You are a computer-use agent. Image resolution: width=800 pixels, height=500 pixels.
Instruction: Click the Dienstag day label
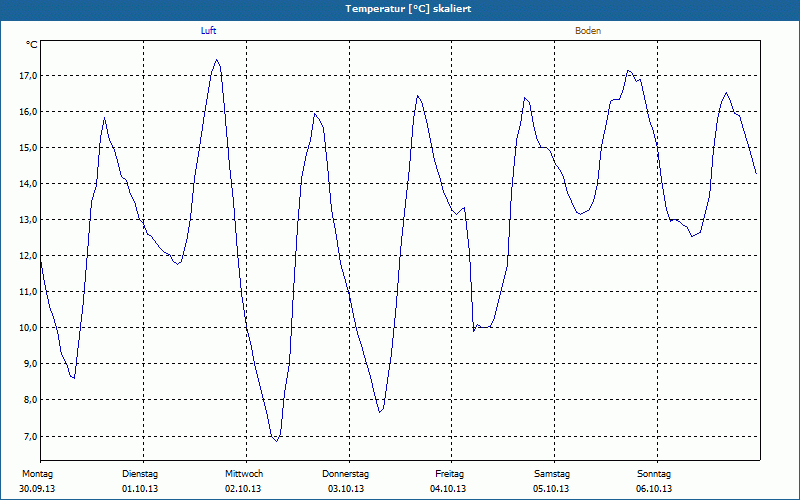[x=140, y=474]
